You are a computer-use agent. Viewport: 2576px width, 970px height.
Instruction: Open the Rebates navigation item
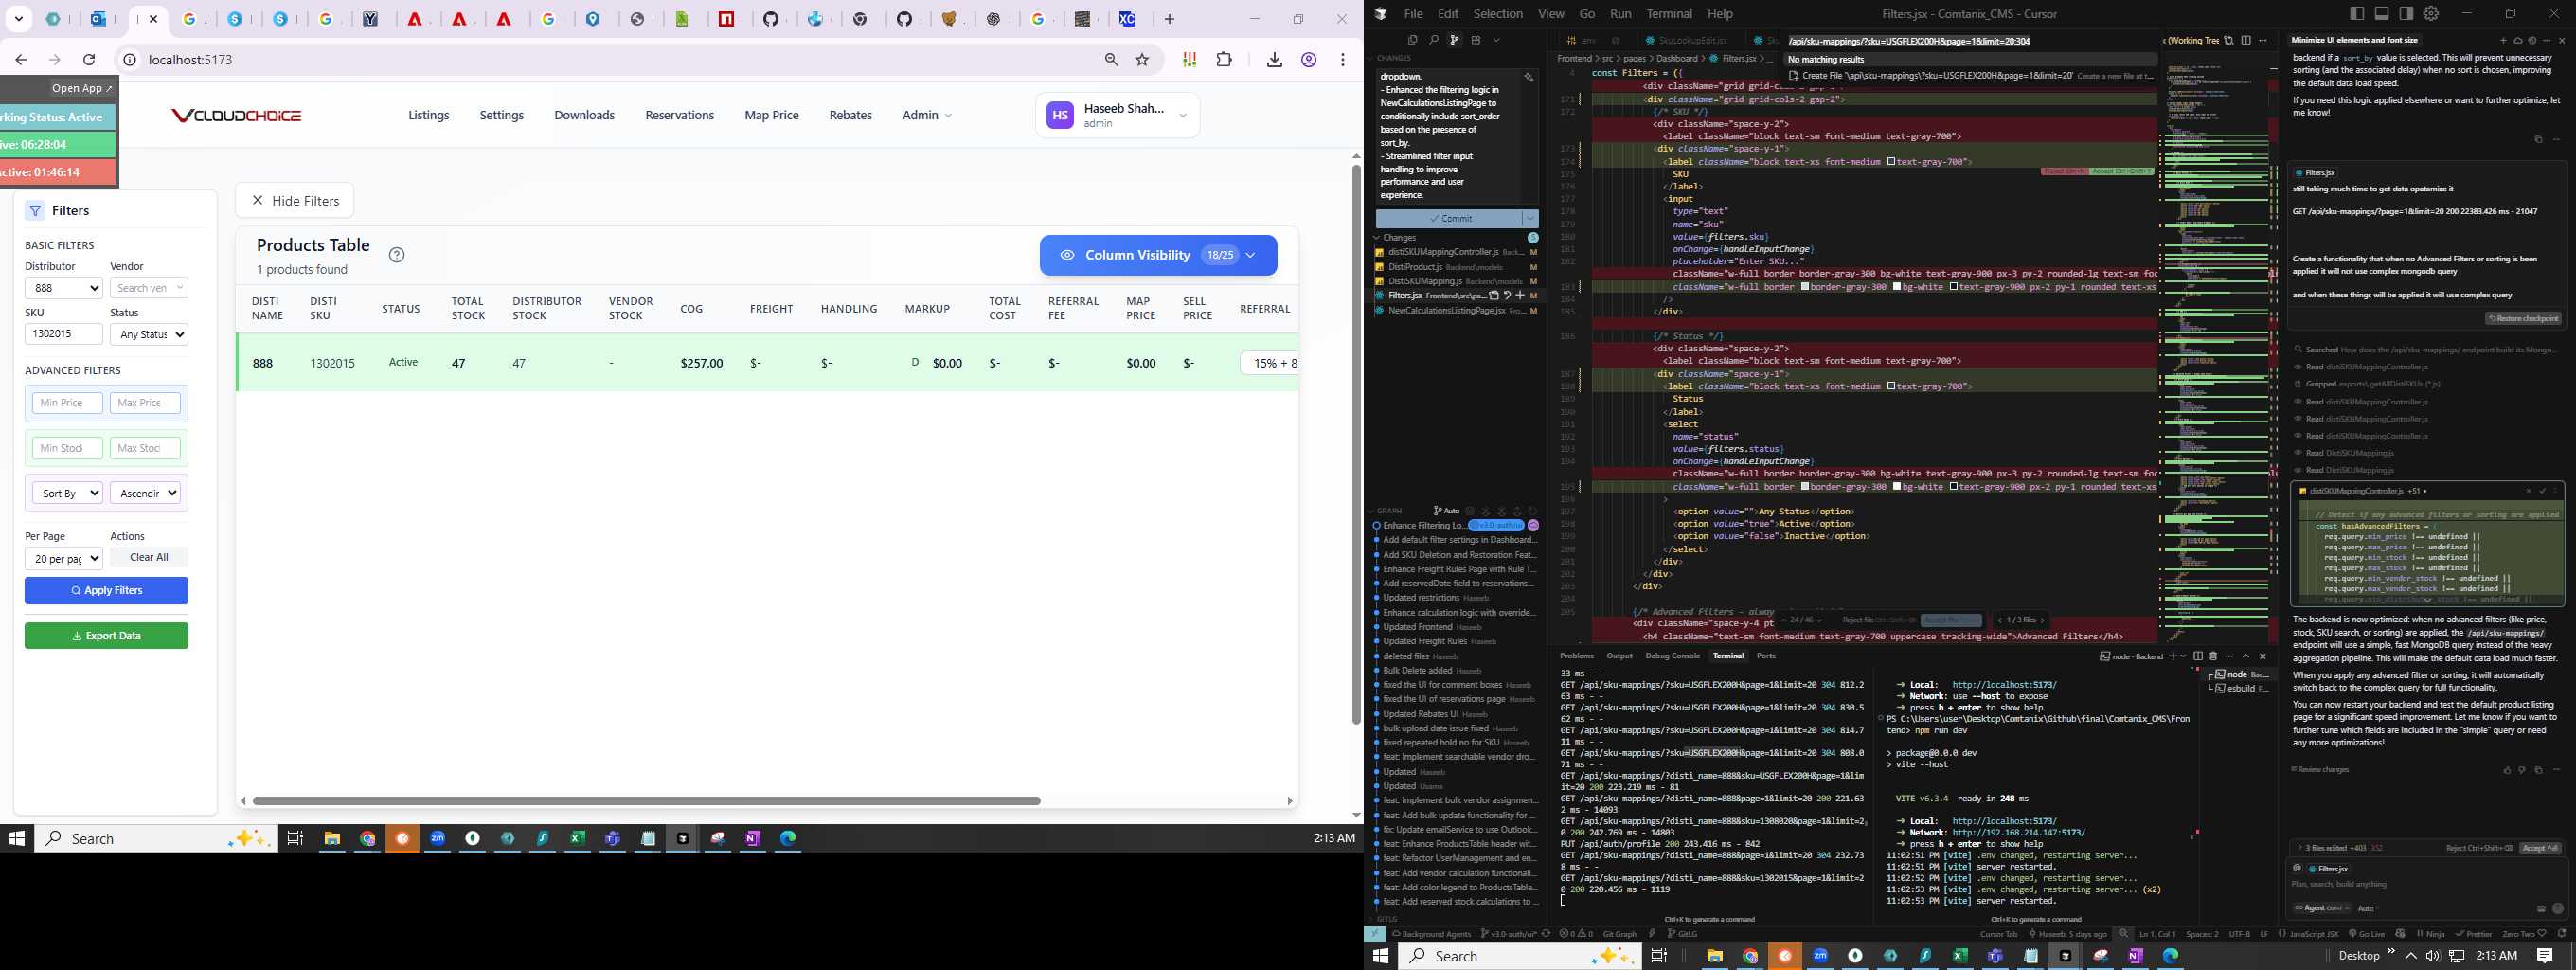pos(850,115)
